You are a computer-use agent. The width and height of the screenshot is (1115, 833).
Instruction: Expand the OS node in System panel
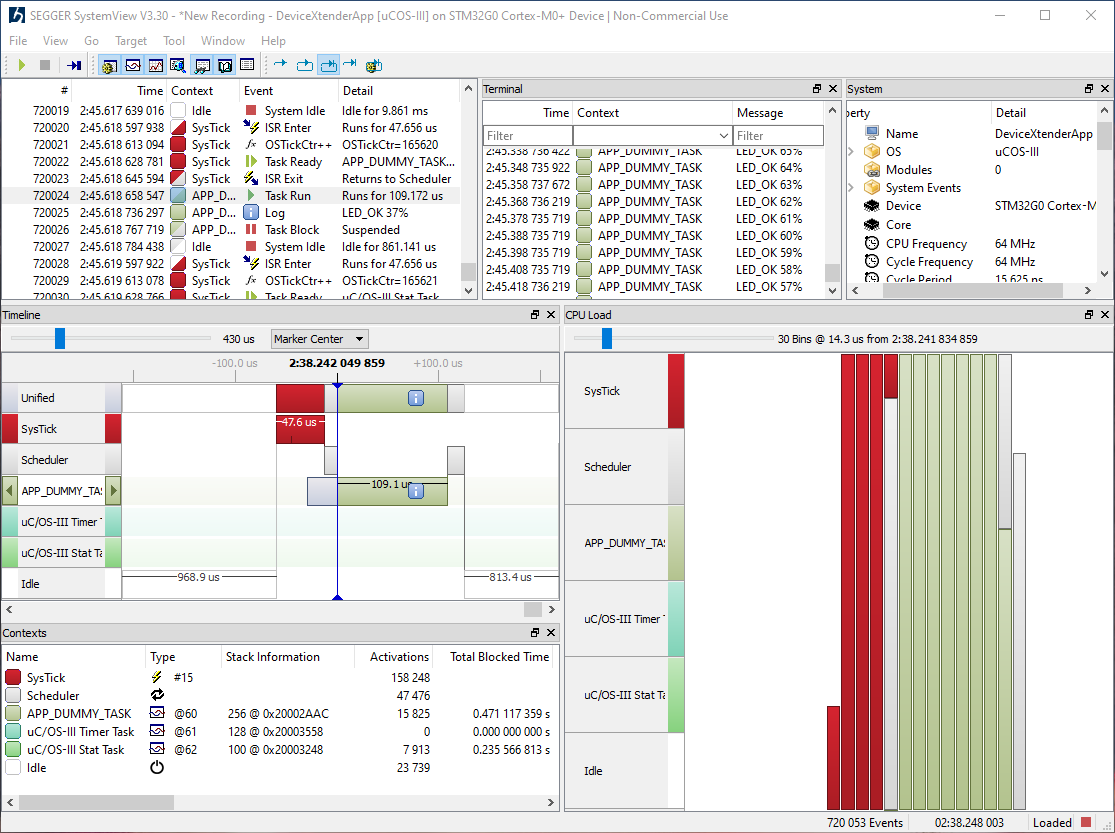click(851, 152)
